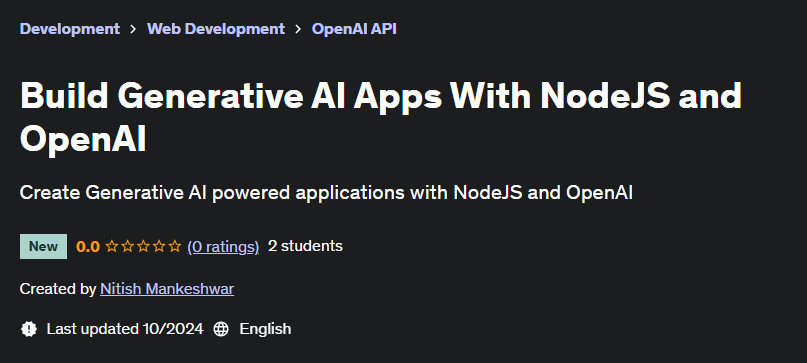The image size is (807, 363).
Task: Click the "Last updated 10/2024" text
Action: click(125, 329)
